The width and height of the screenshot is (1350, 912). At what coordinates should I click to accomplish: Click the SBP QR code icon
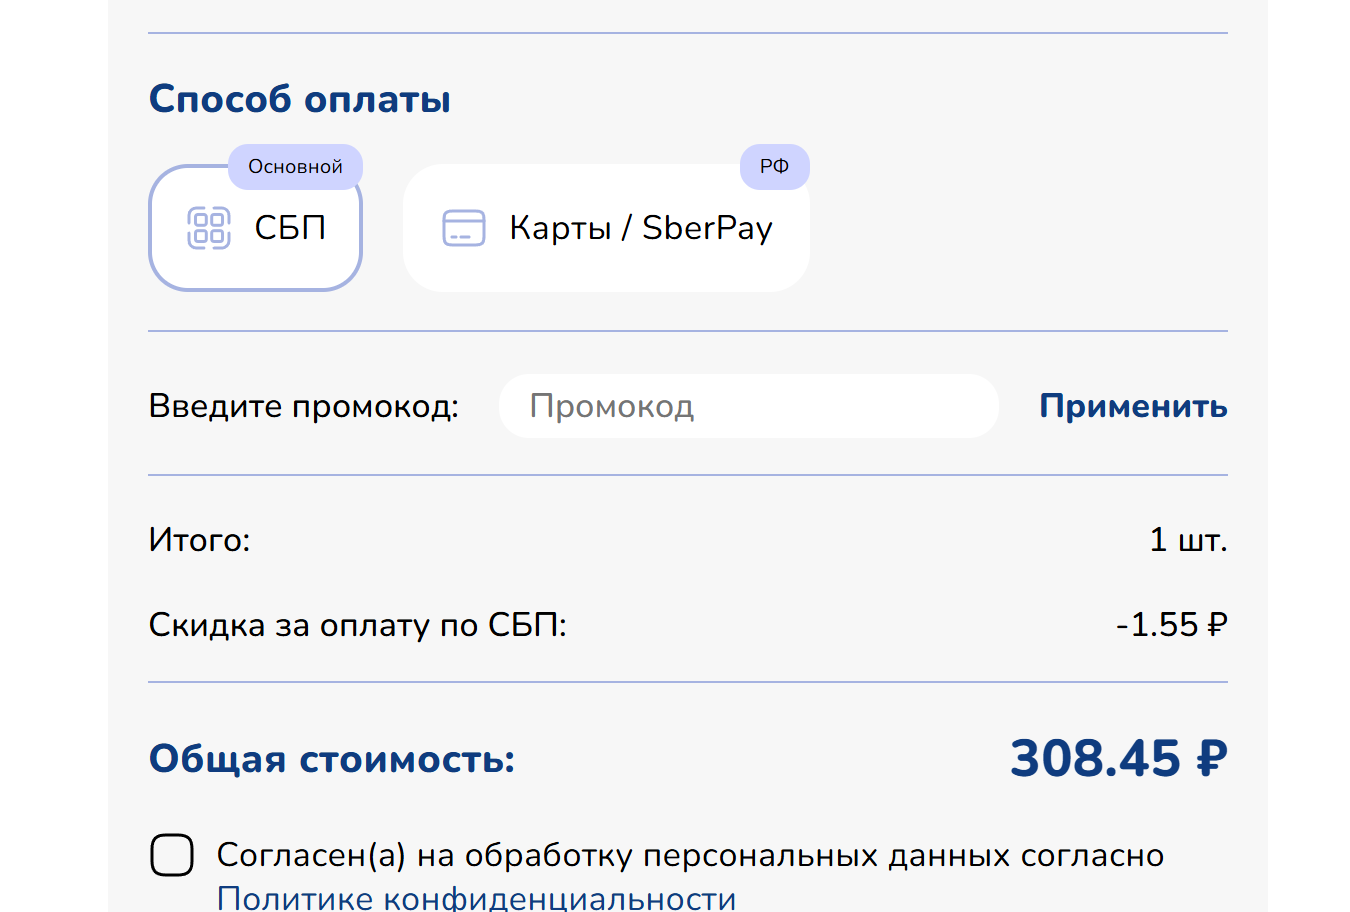209,228
